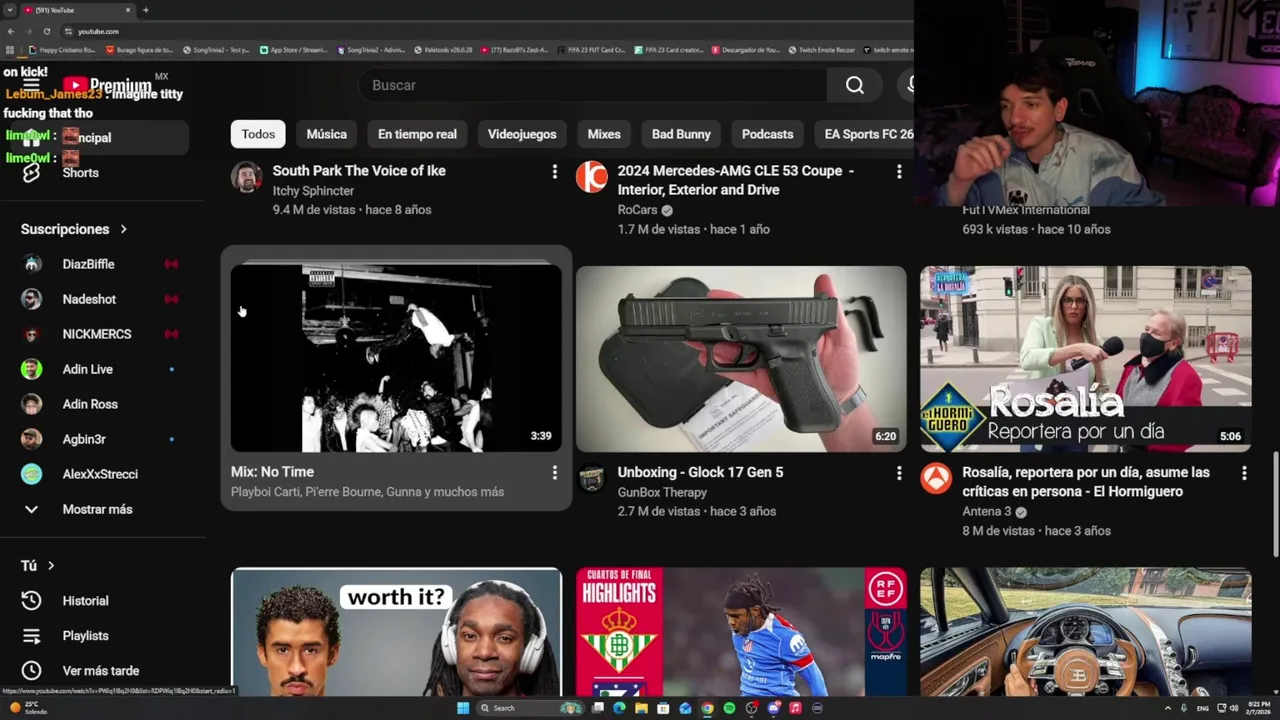Open AlexXxStrecci subscription channel
This screenshot has width=1280, height=720.
tap(98, 474)
